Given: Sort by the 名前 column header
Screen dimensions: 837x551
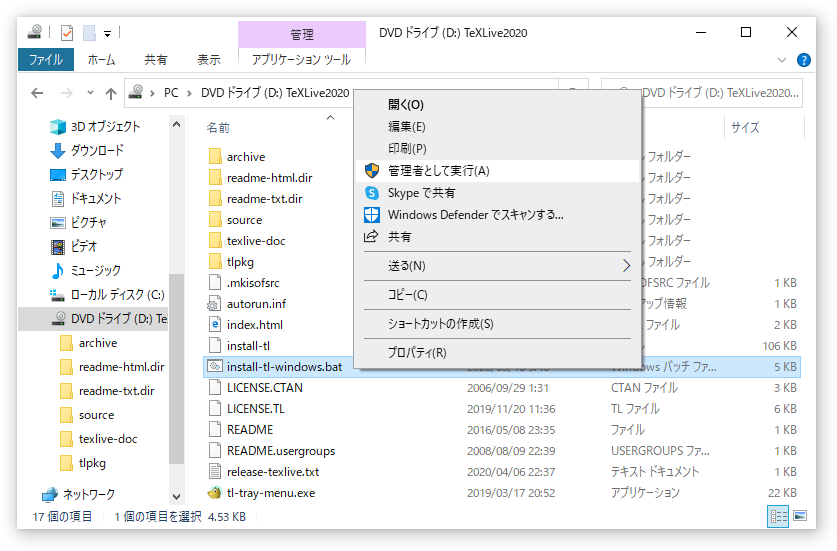Looking at the screenshot, I should pyautogui.click(x=218, y=128).
